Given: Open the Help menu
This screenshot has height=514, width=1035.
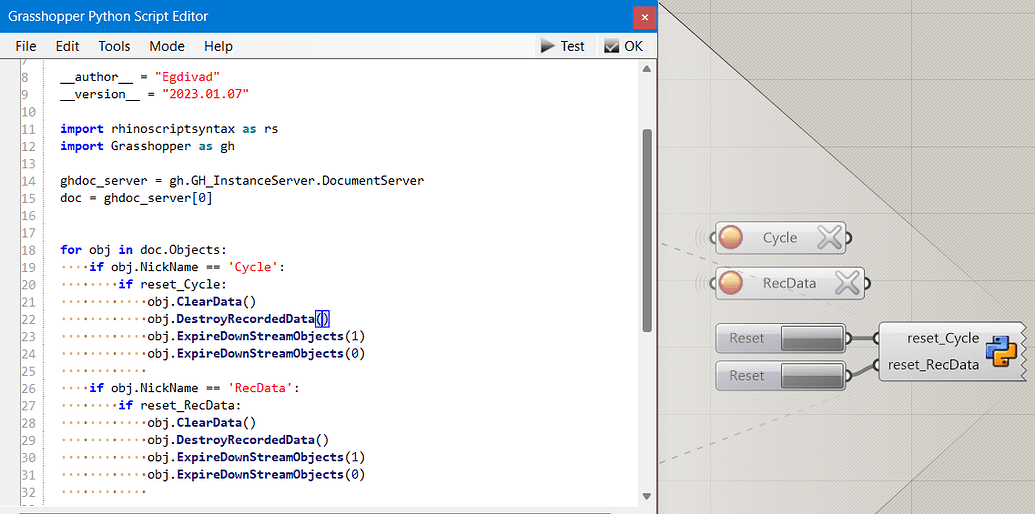Looking at the screenshot, I should [218, 46].
